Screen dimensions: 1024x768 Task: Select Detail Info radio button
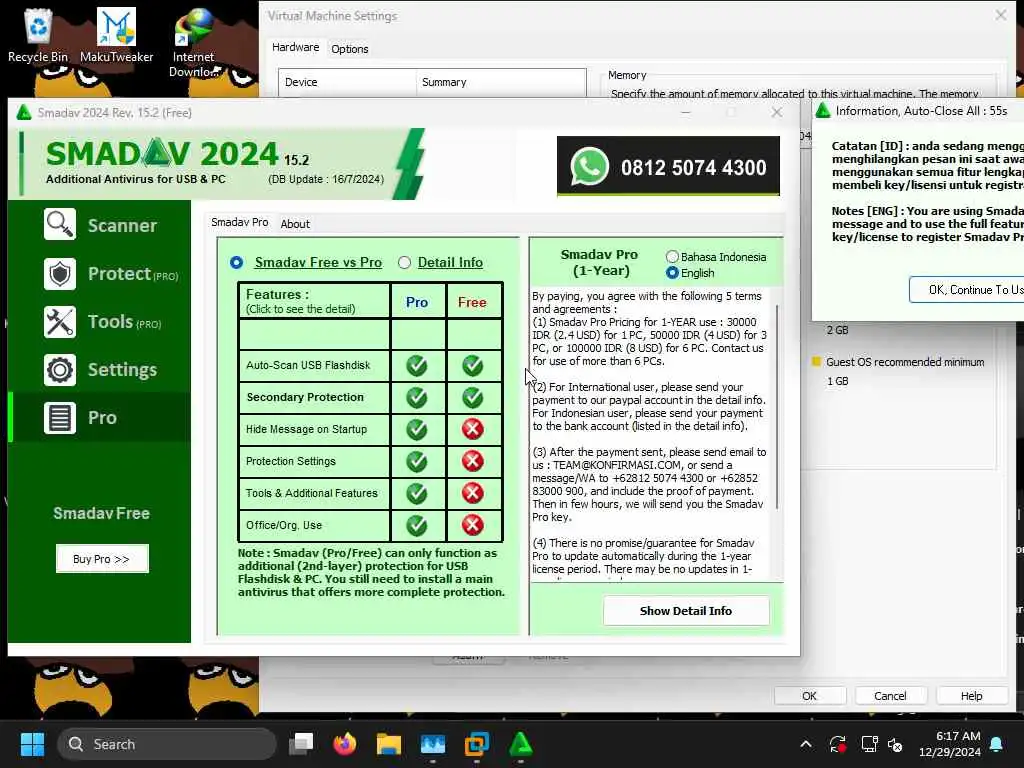(404, 263)
